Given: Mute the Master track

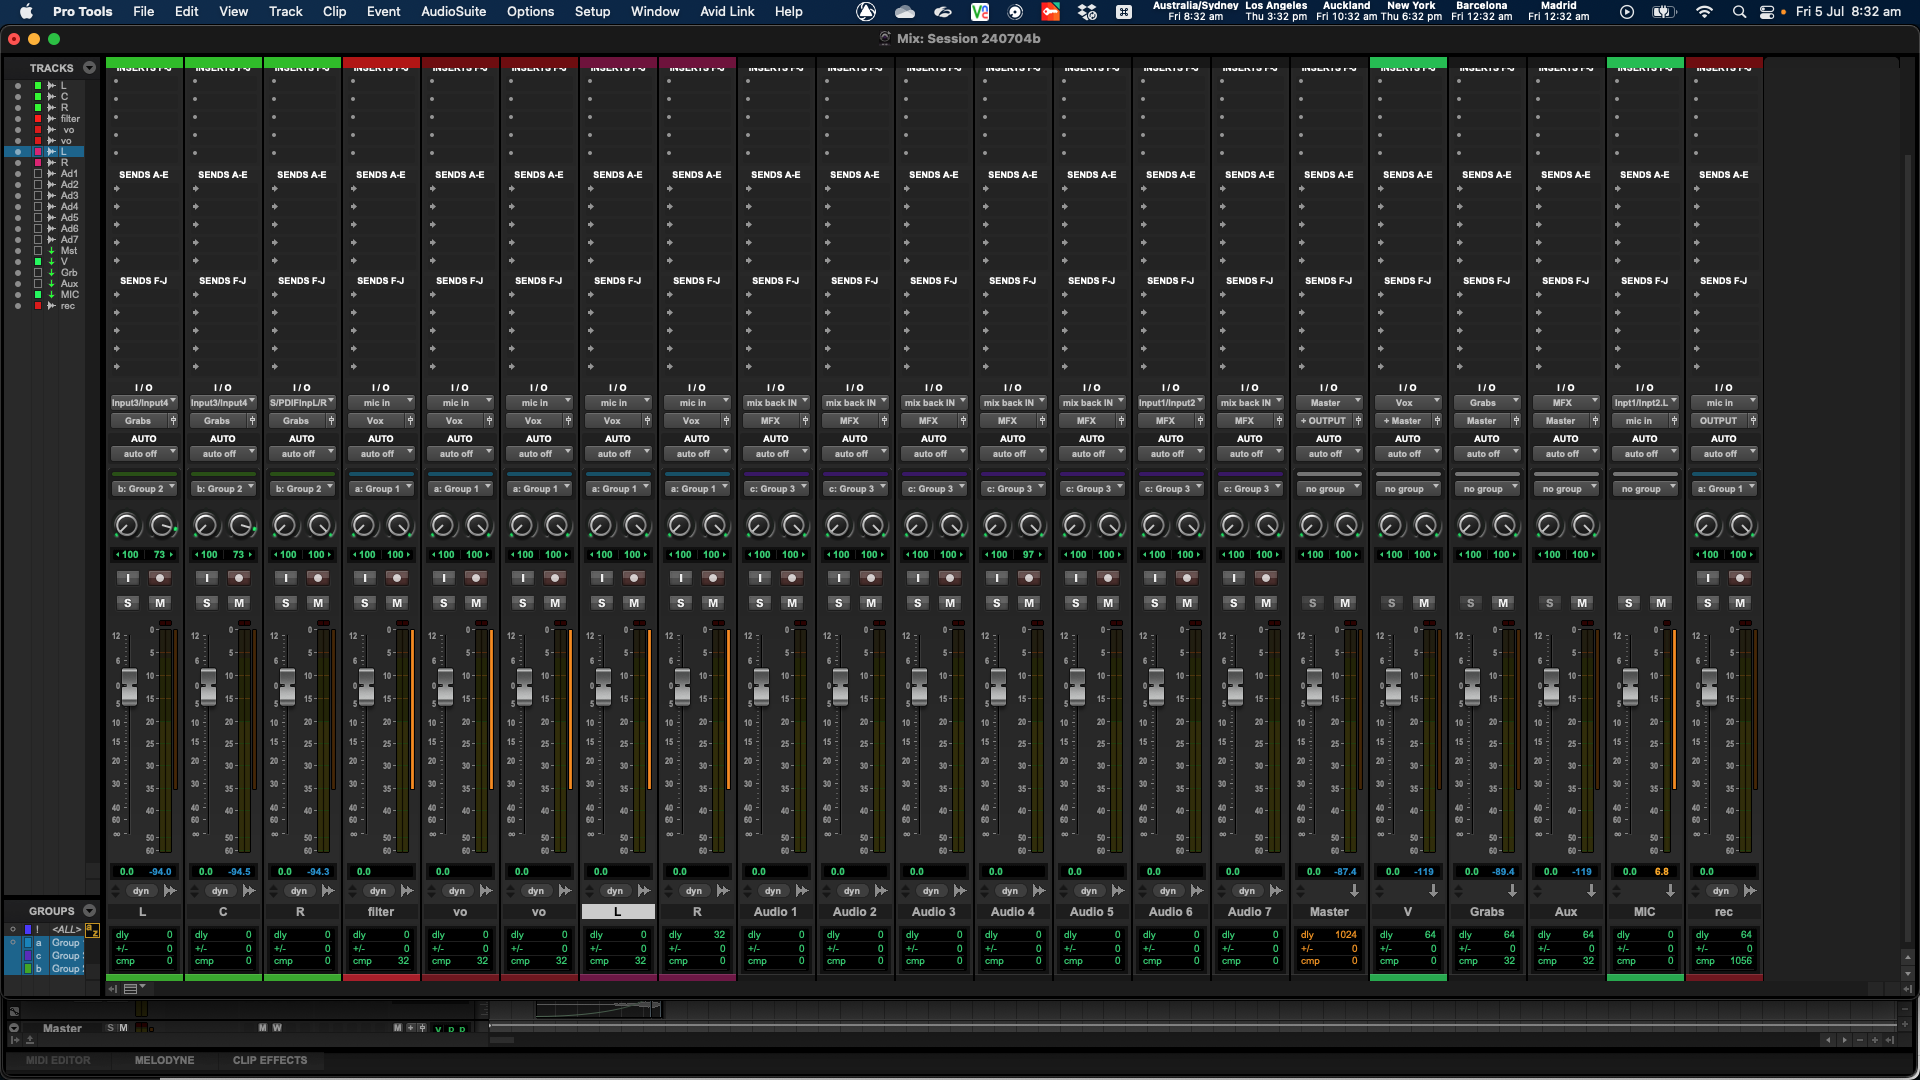Looking at the screenshot, I should (x=1345, y=603).
